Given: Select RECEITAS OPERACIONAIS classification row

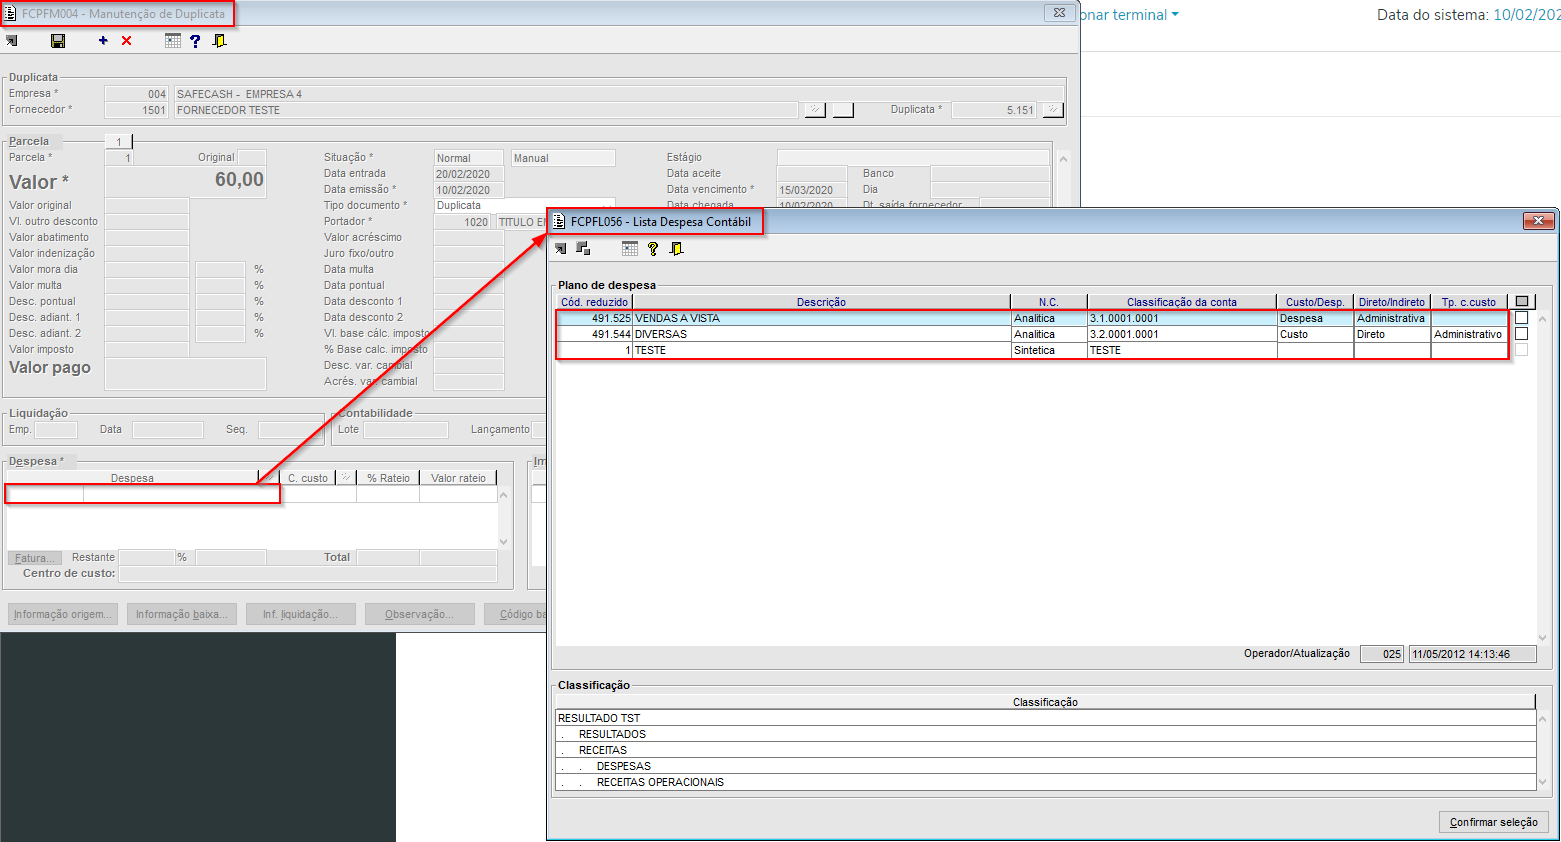Looking at the screenshot, I should (x=1045, y=782).
